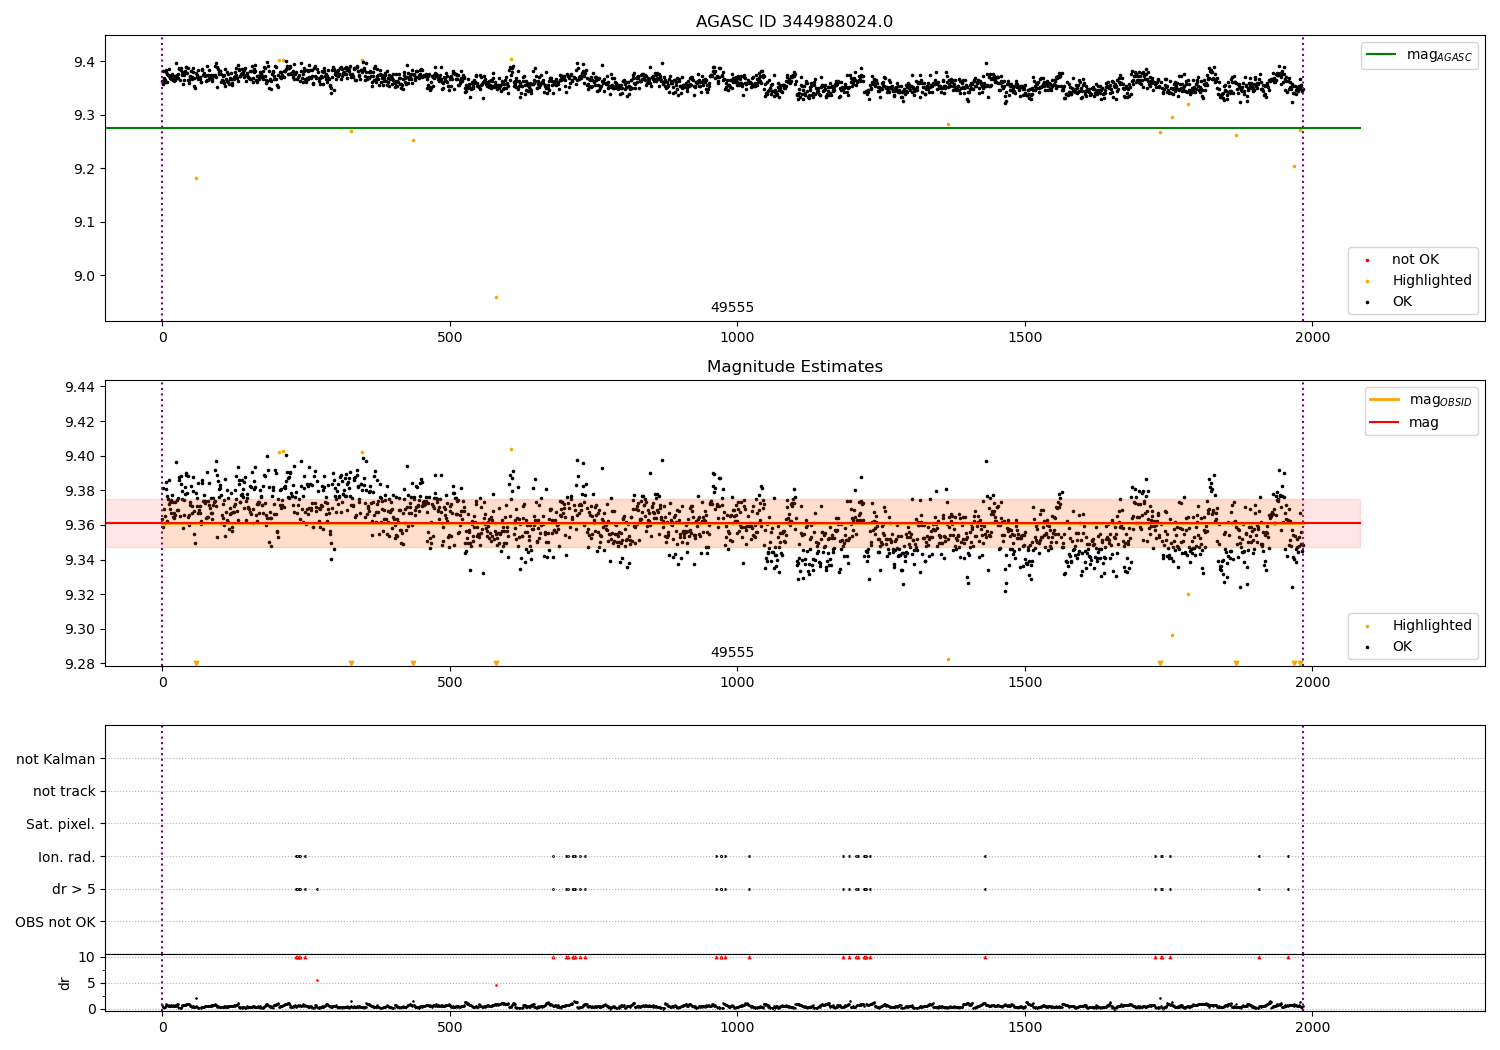Click the '49555' annotation in the top plot
Viewport: 1500px width, 1050px height.
732,308
